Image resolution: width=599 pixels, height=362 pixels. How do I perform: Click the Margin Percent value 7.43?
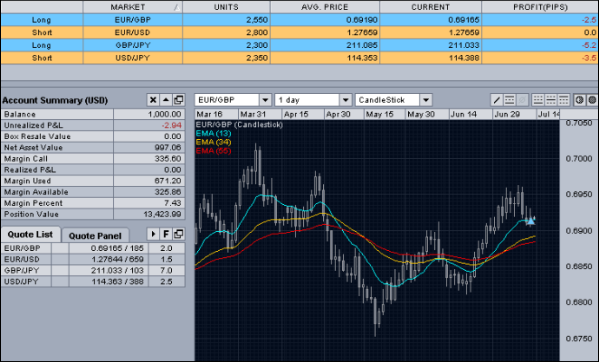click(x=173, y=203)
